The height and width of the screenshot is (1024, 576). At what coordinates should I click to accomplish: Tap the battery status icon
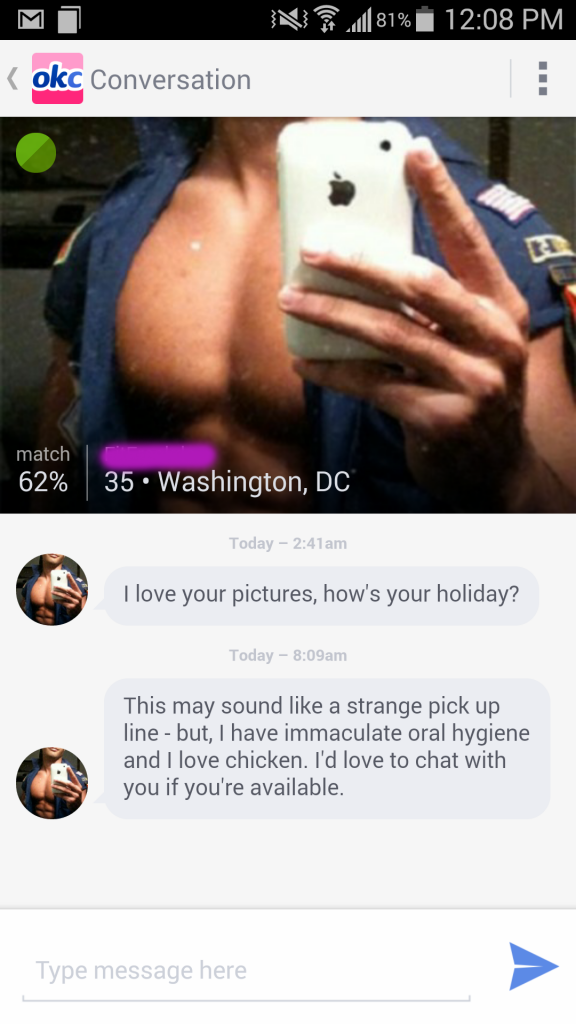(424, 20)
